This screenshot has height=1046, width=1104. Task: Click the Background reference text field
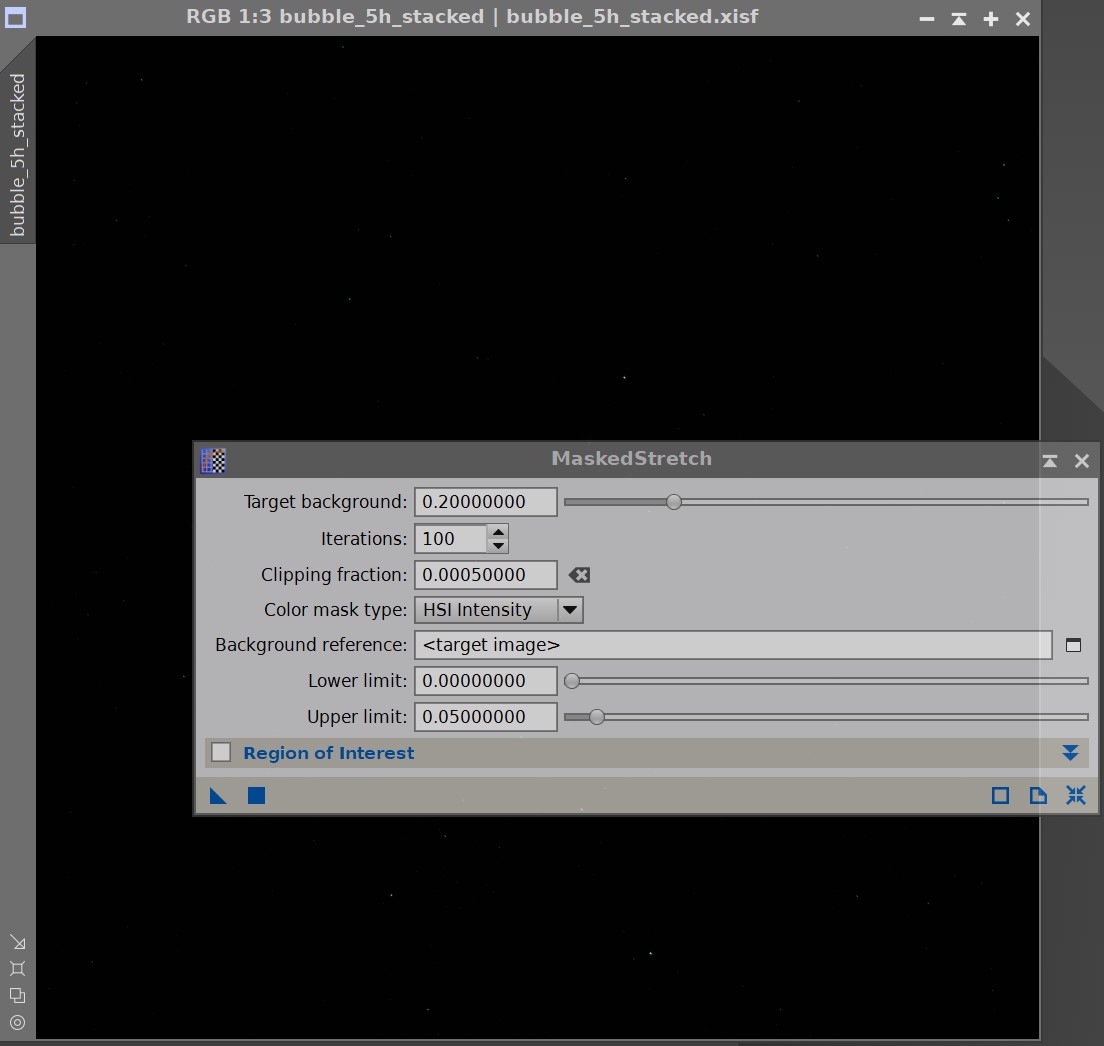(733, 645)
